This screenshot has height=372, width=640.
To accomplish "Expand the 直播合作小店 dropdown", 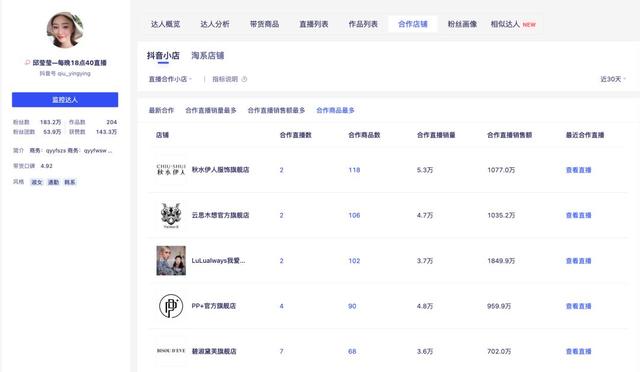I will [170, 79].
